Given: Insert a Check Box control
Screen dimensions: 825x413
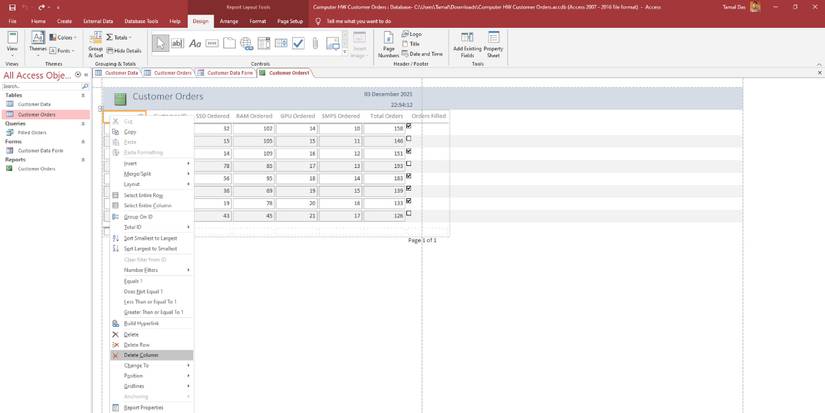Looking at the screenshot, I should [298, 44].
